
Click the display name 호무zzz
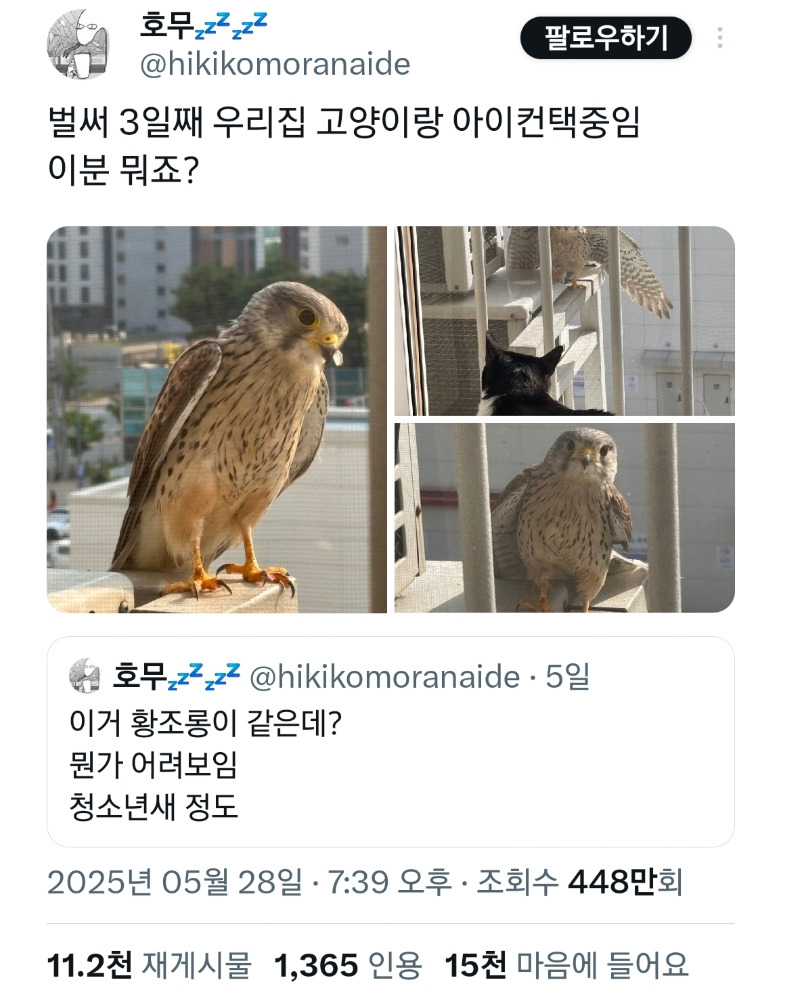point(203,26)
